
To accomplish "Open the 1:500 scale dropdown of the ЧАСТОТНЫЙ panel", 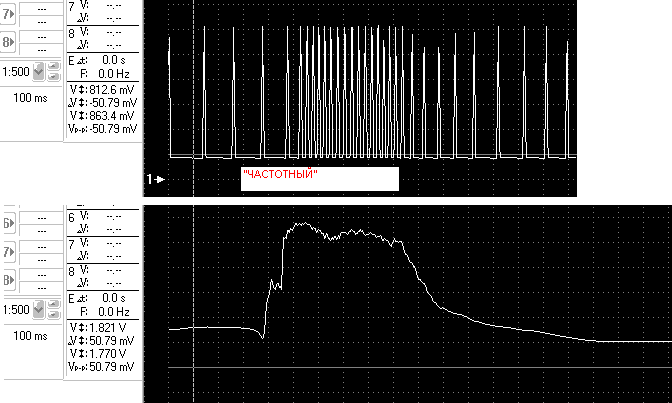I will pyautogui.click(x=39, y=71).
